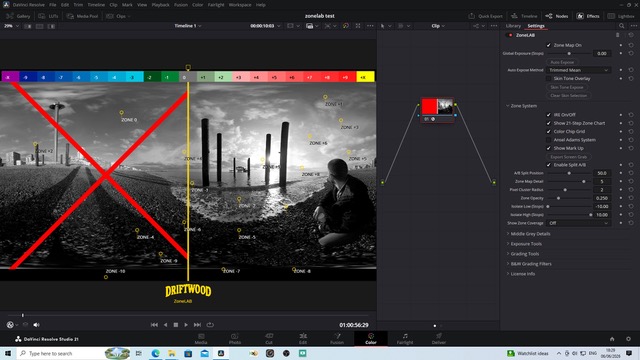640x360 pixels.
Task: Play the clip forward
Action: pos(186,325)
